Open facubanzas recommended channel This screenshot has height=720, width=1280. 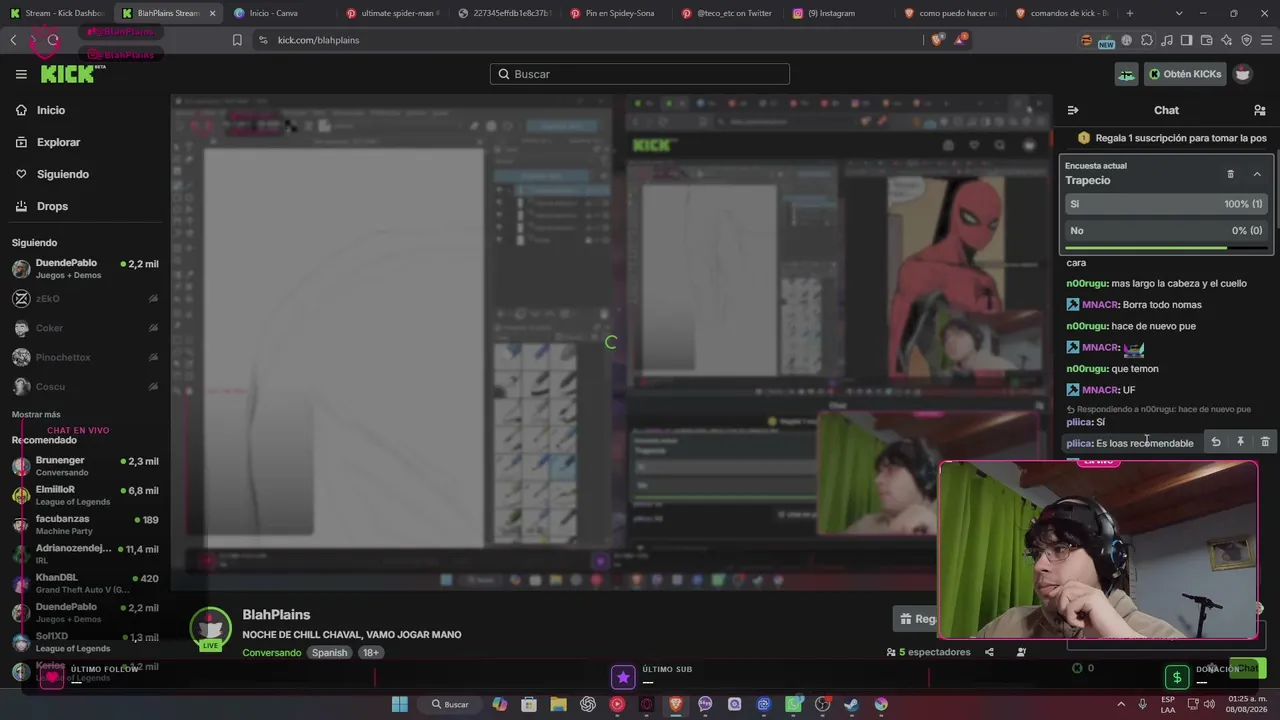[x=85, y=524]
